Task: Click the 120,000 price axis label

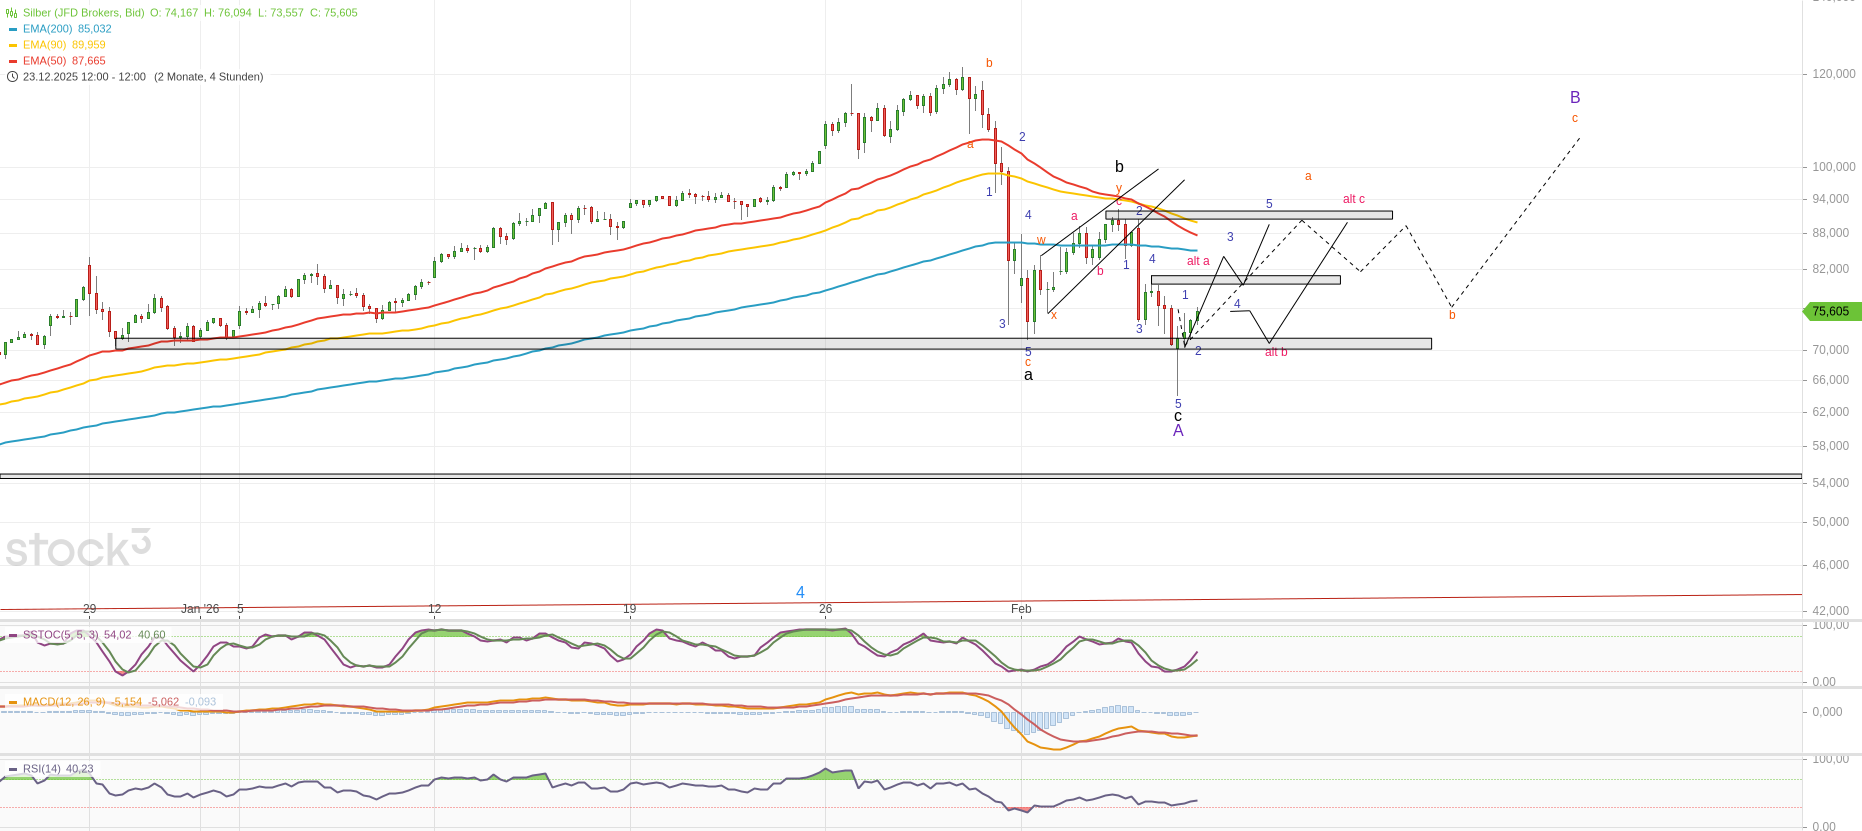Action: point(1833,74)
